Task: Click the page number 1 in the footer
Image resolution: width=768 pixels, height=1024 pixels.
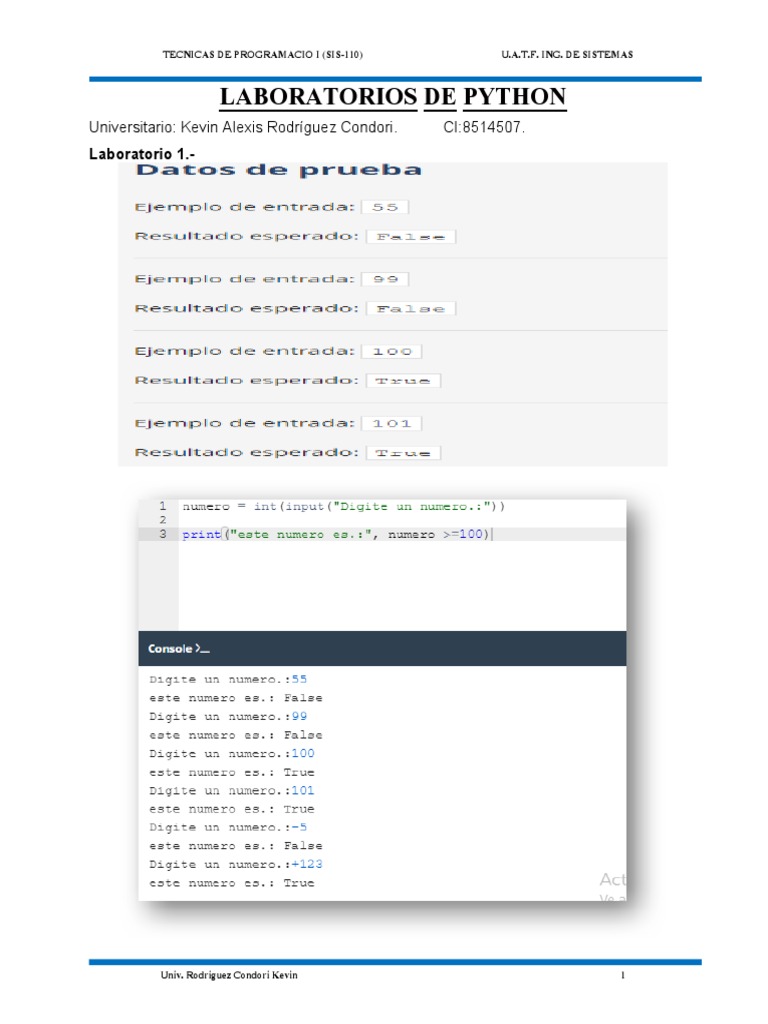Action: pyautogui.click(x=623, y=975)
